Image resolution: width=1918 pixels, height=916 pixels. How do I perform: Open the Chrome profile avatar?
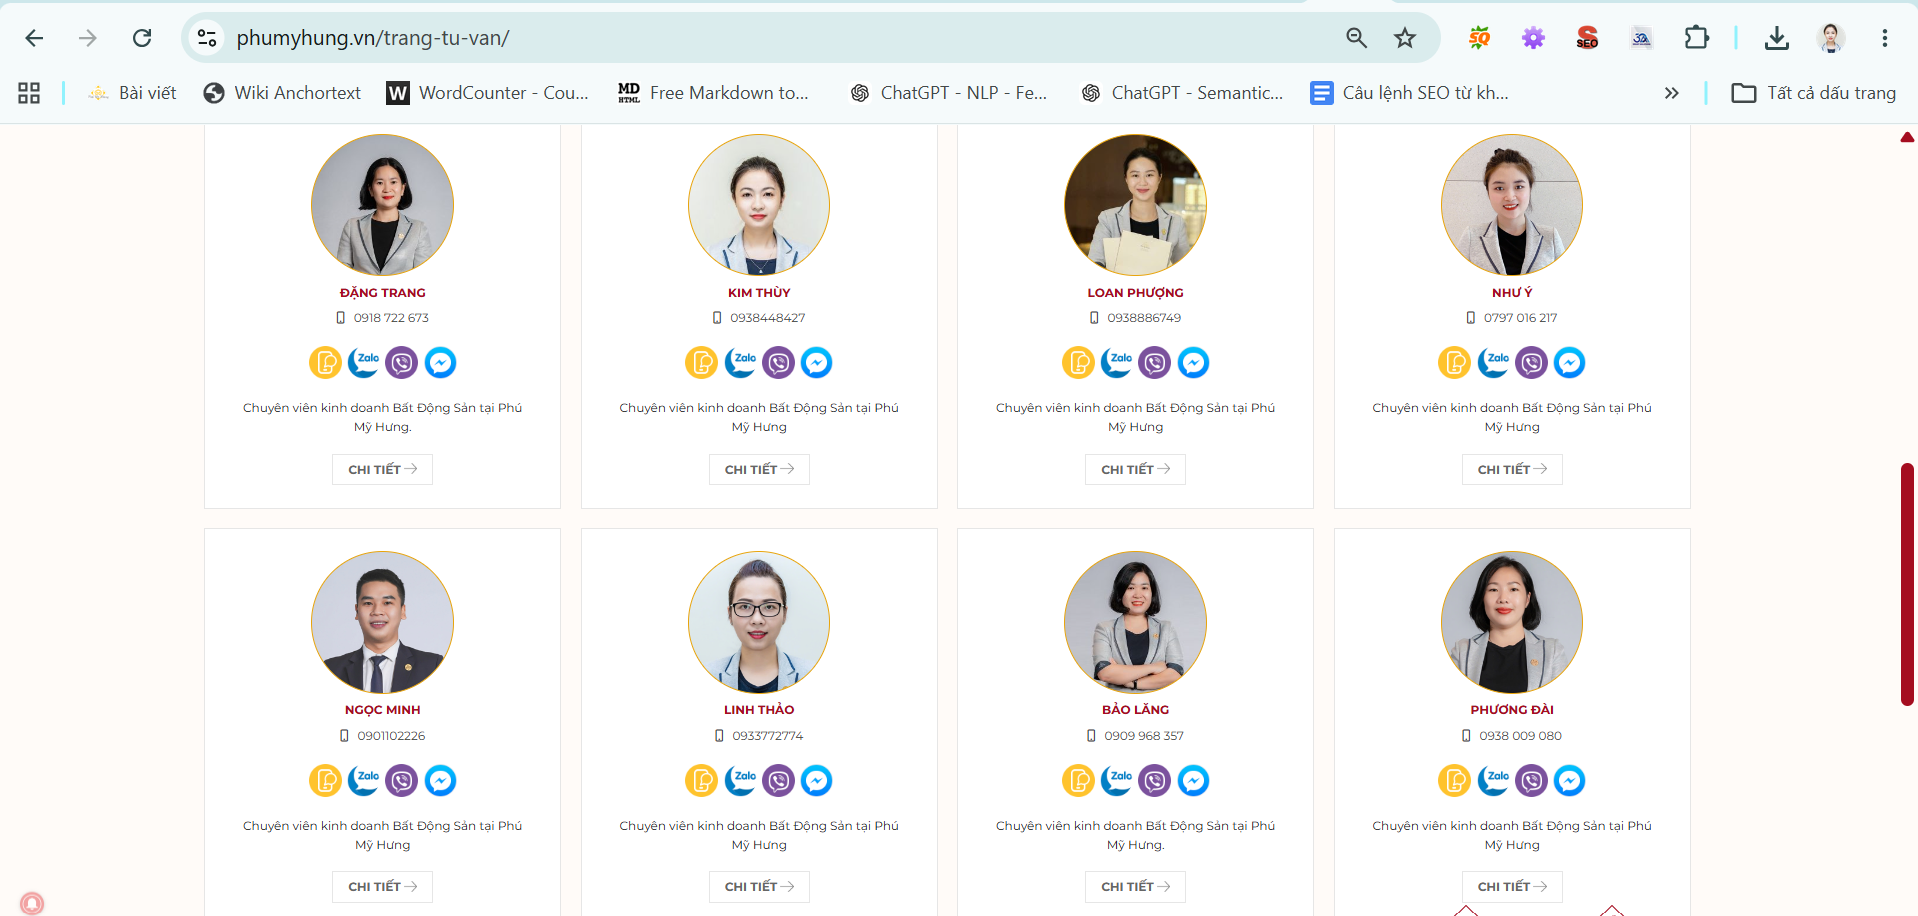coord(1831,38)
